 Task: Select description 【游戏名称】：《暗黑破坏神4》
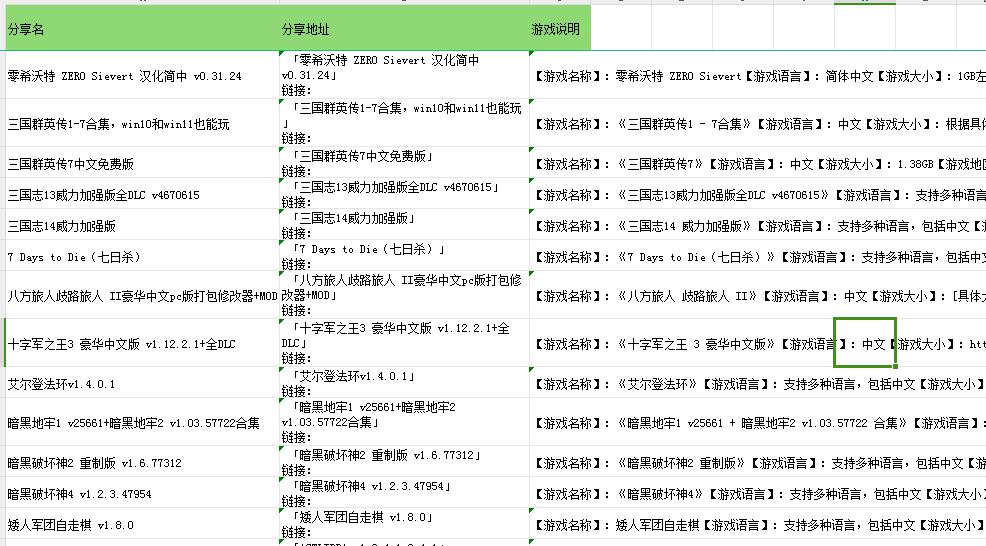(x=758, y=493)
